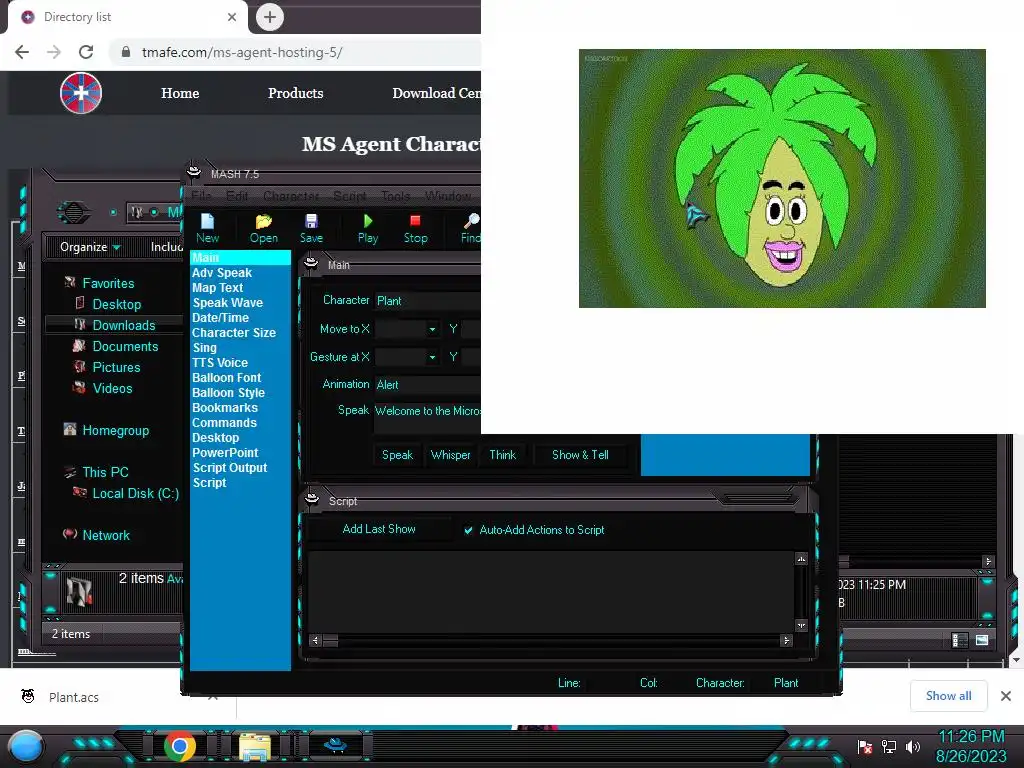Dismiss the downloads bar with the X
The height and width of the screenshot is (768, 1024).
tap(1006, 696)
